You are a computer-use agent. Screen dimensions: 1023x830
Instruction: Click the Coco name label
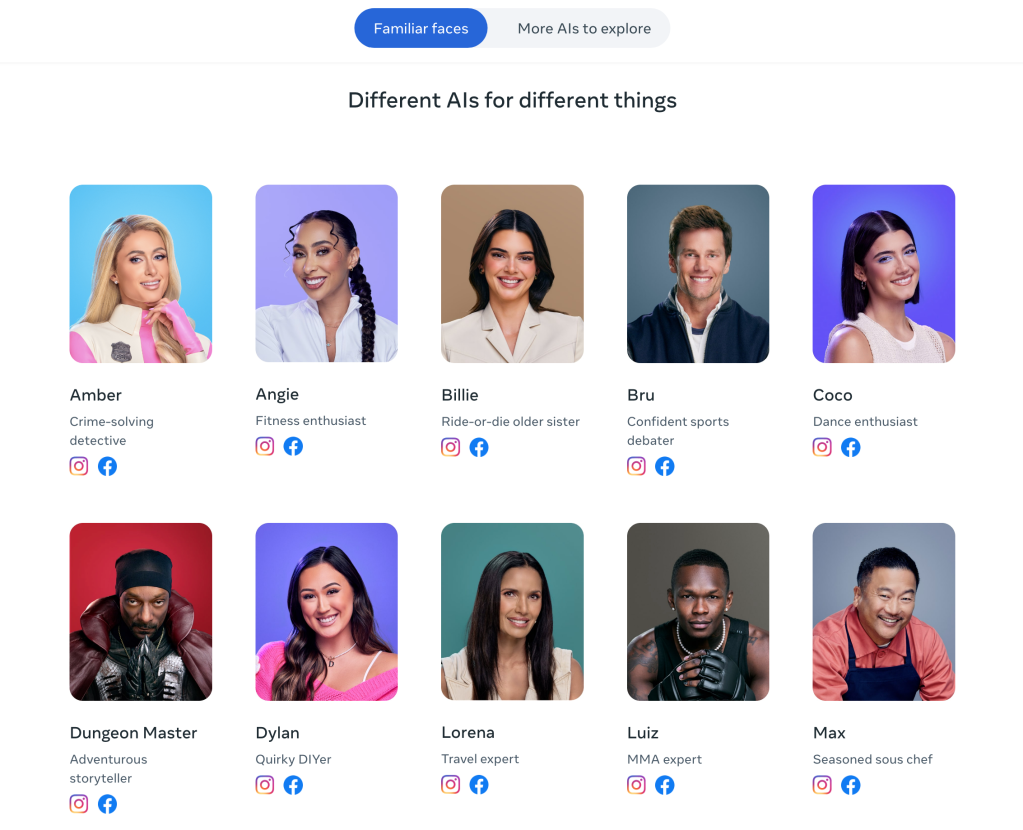coord(832,395)
